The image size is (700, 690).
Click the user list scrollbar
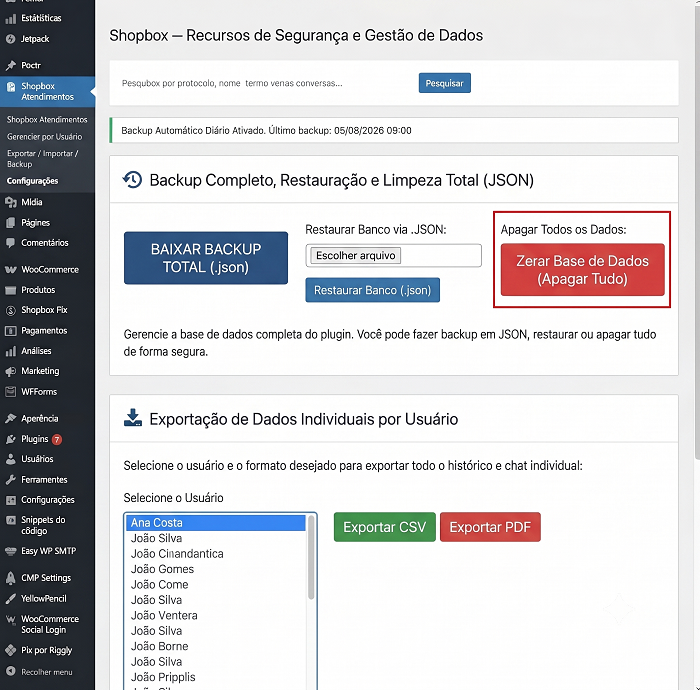pos(311,558)
